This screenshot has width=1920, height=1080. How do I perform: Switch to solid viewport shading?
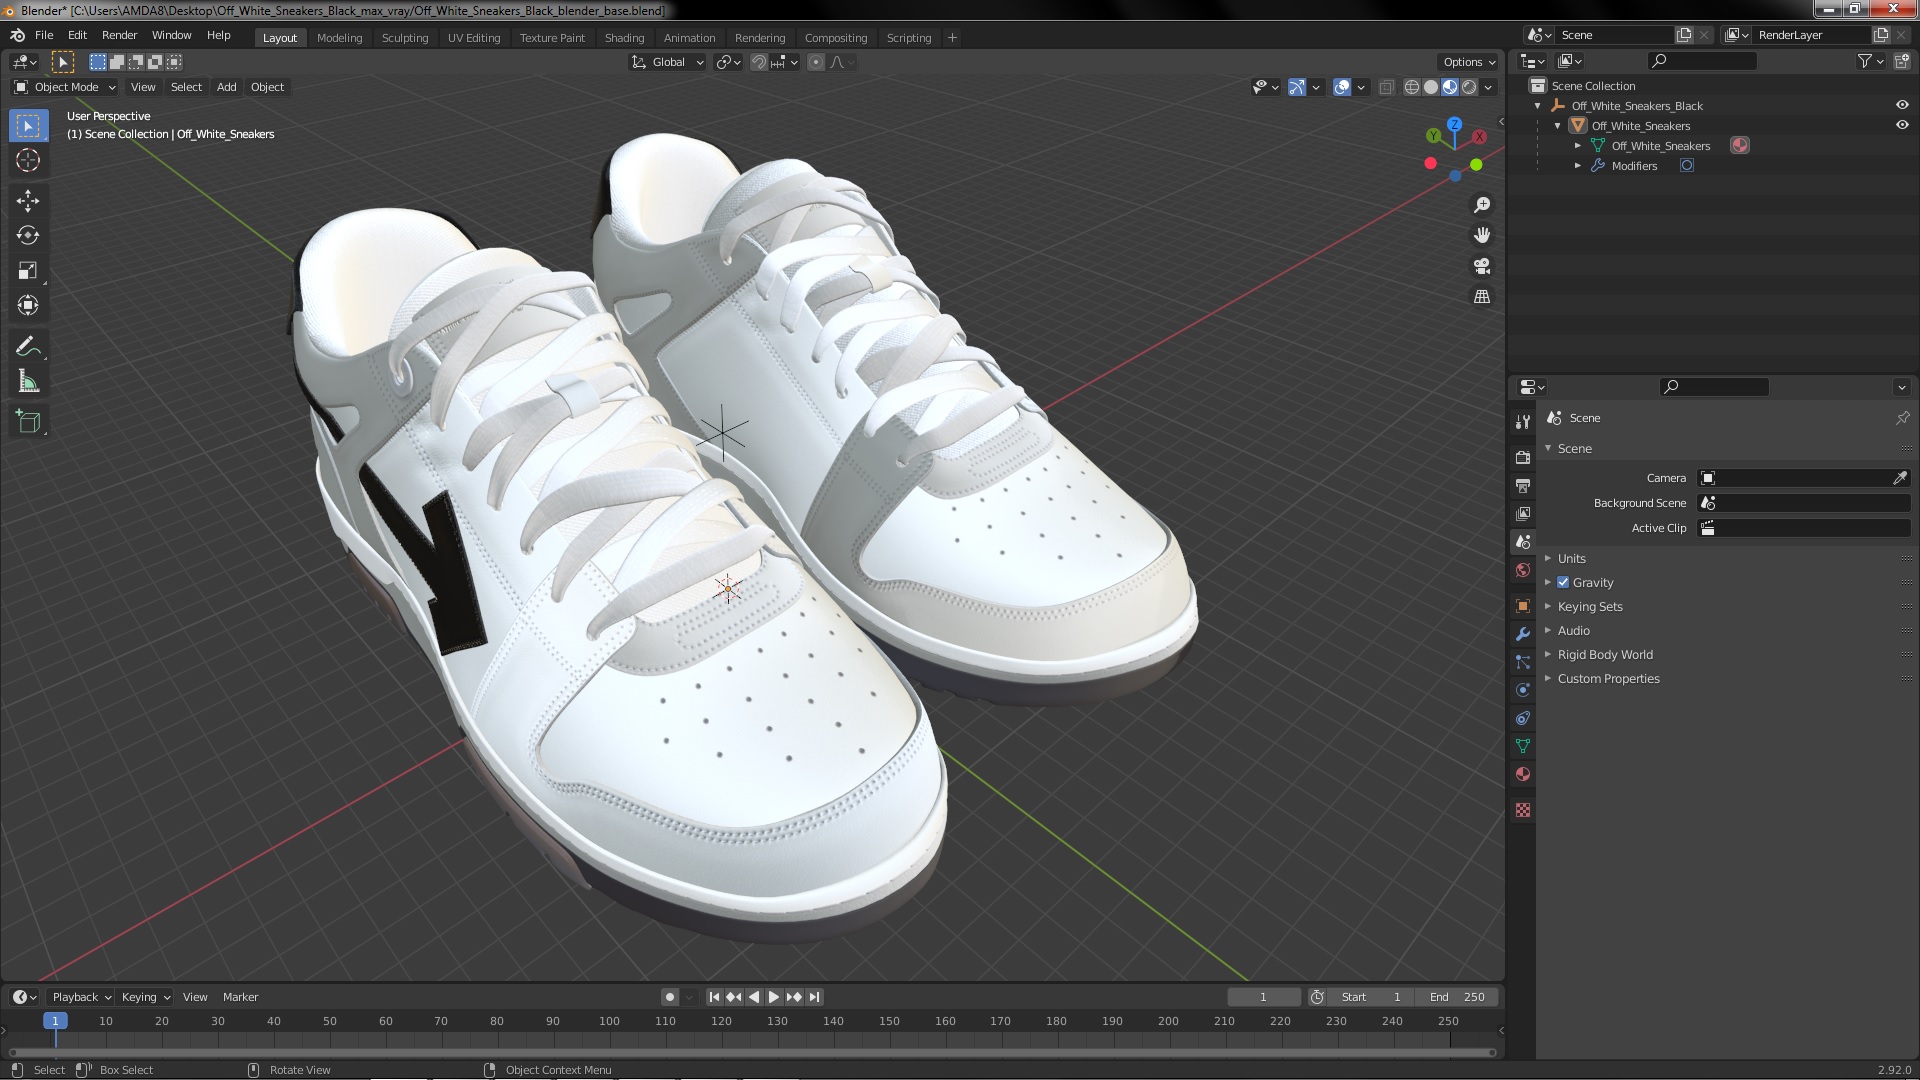pos(1431,87)
